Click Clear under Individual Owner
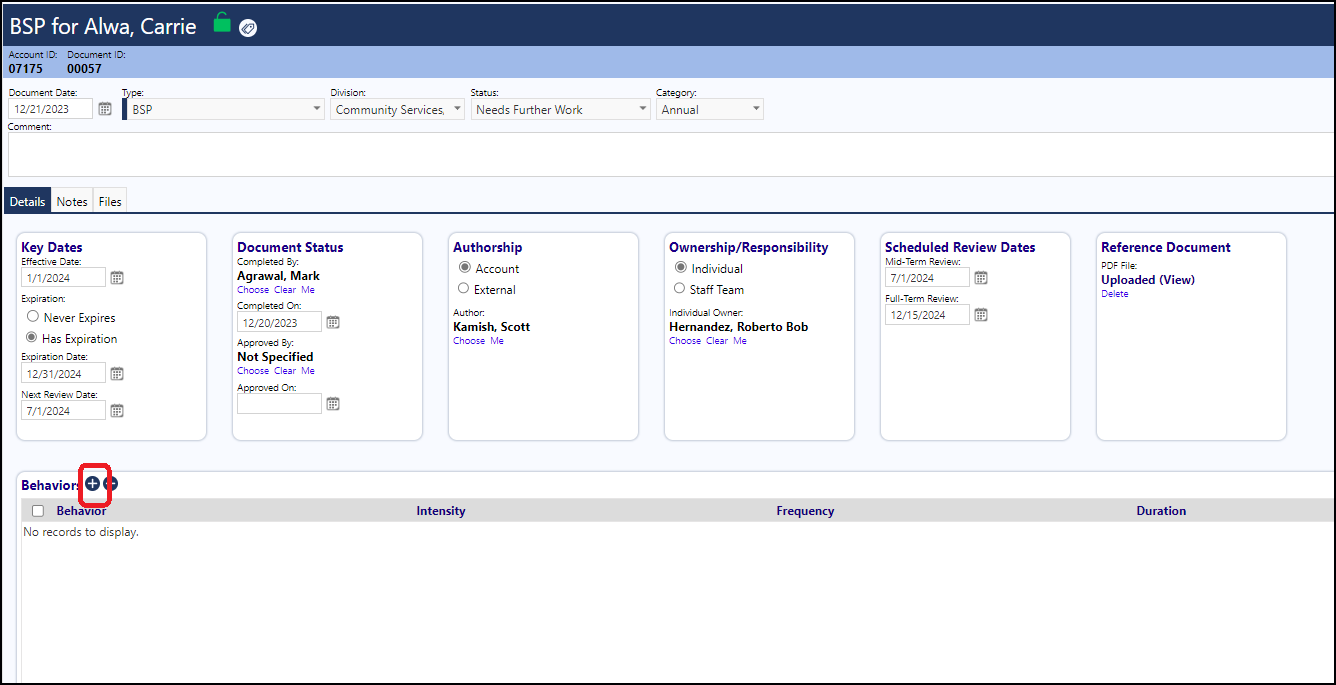1336x685 pixels. [717, 341]
